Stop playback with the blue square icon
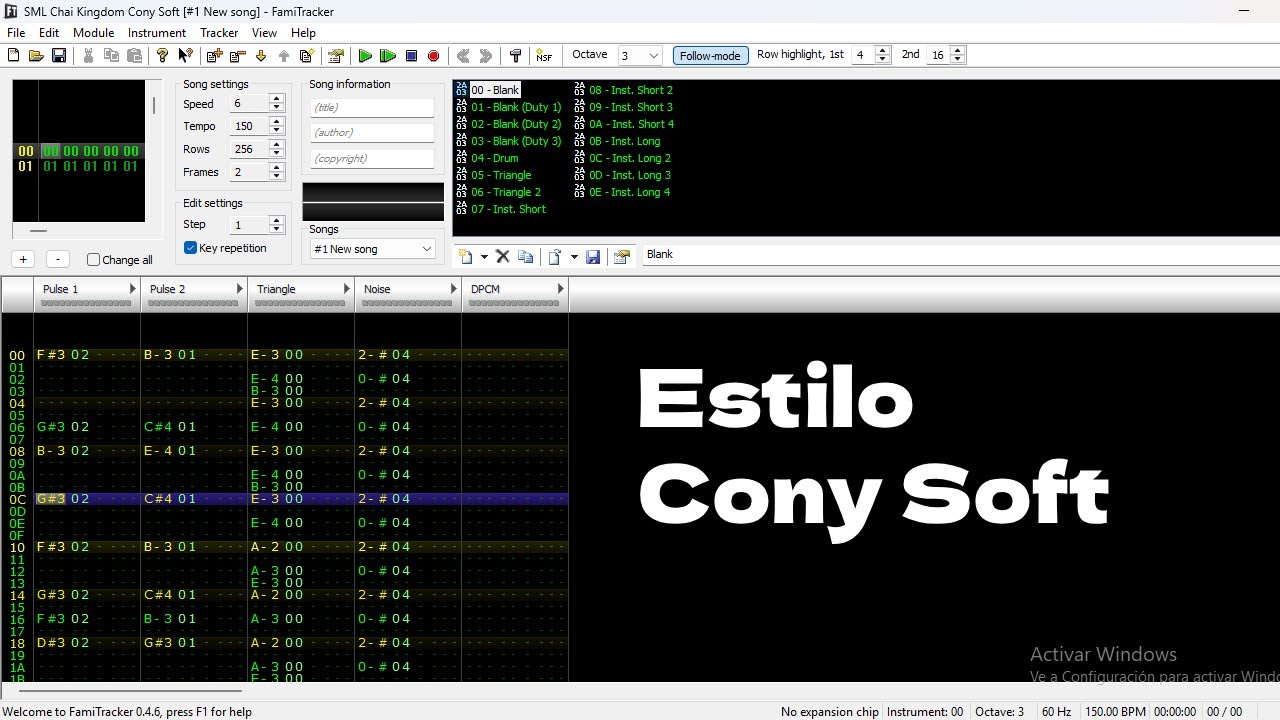Viewport: 1280px width, 720px height. coord(411,56)
